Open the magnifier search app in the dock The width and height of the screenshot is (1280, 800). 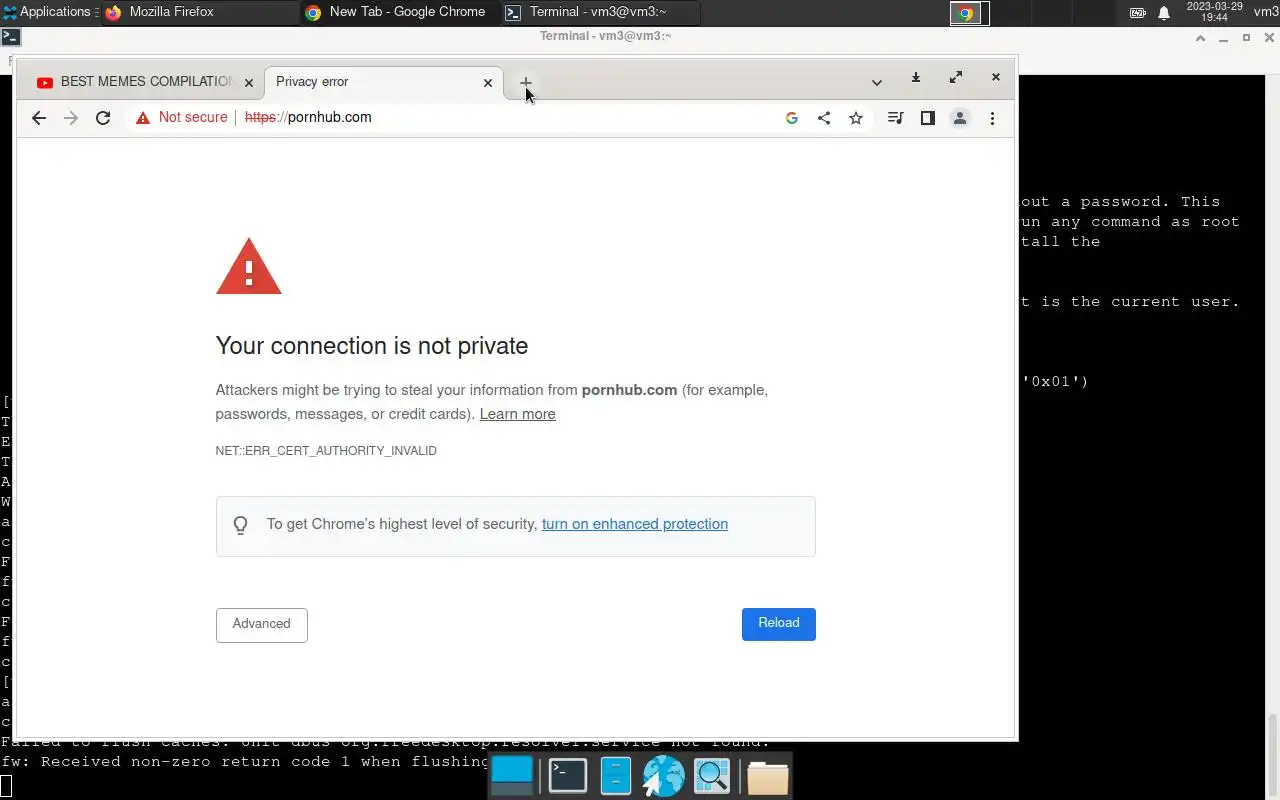[x=713, y=776]
